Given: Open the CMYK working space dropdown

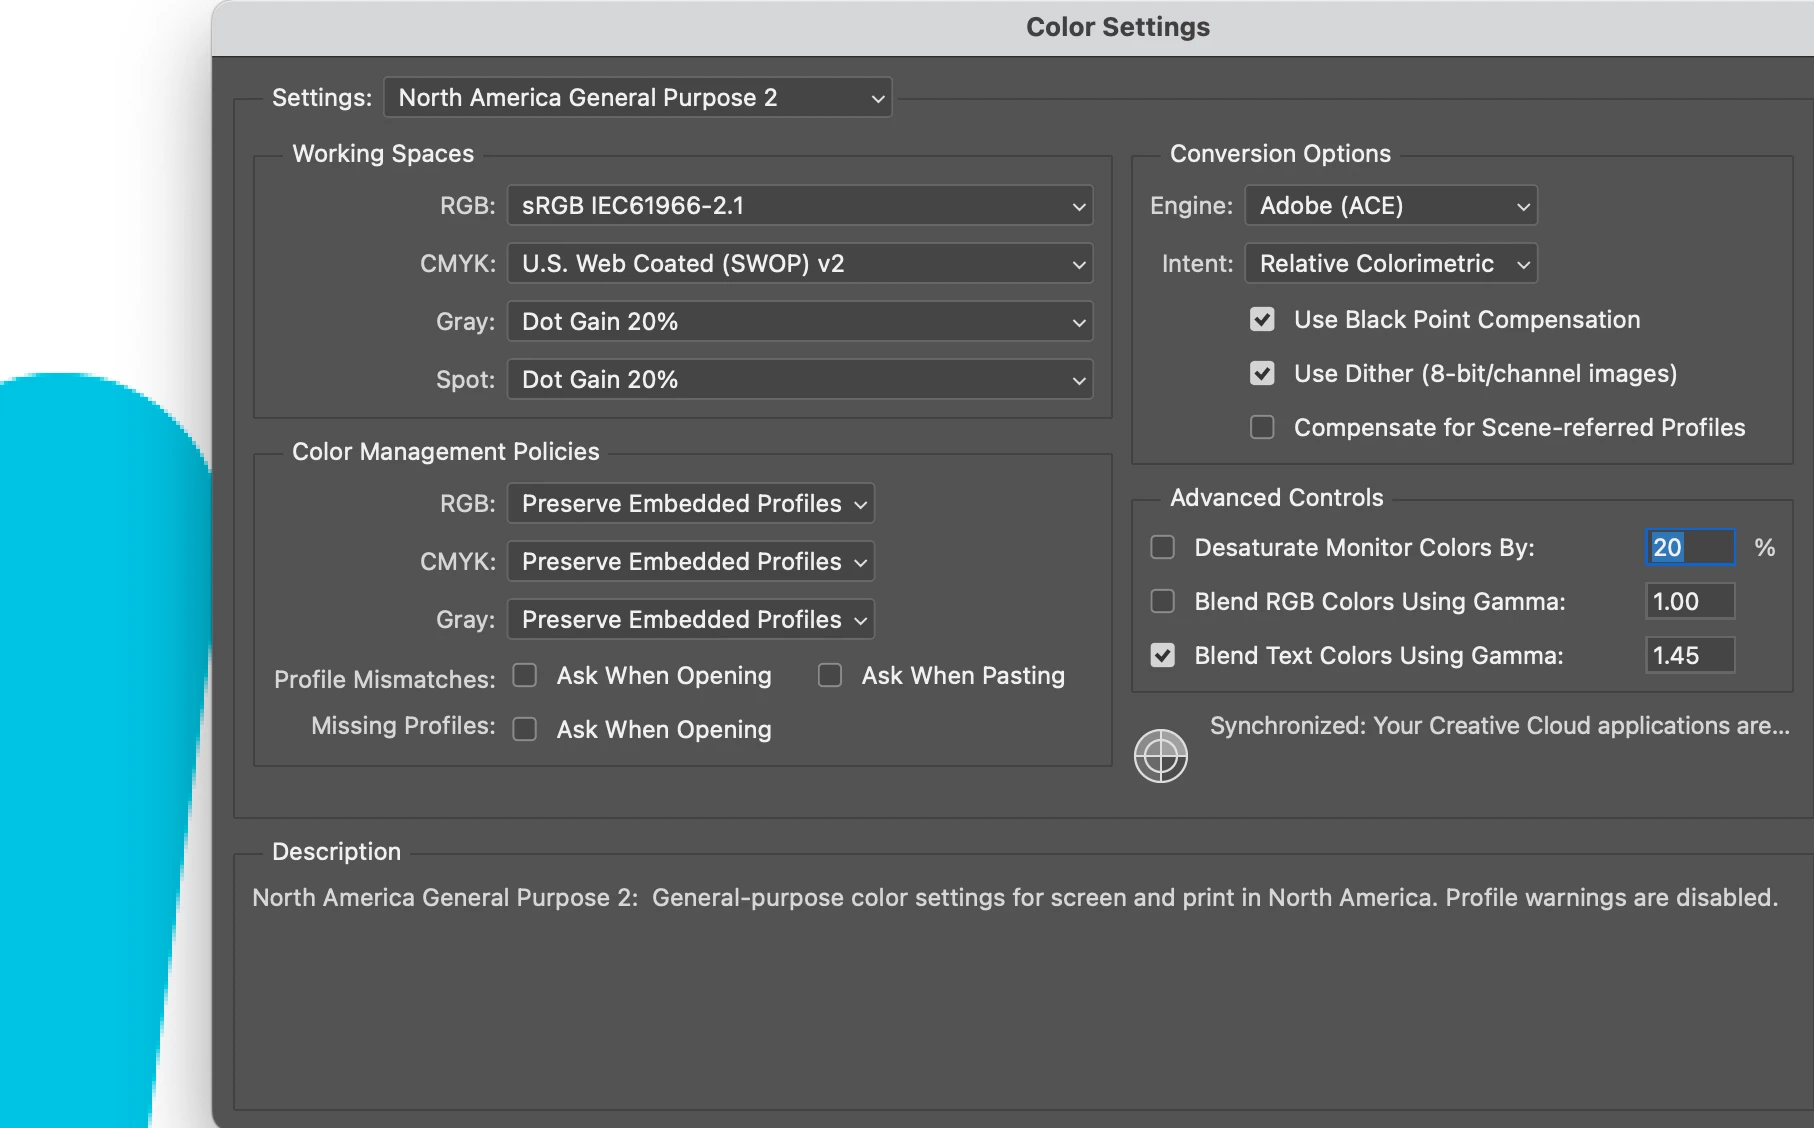Looking at the screenshot, I should tap(800, 264).
